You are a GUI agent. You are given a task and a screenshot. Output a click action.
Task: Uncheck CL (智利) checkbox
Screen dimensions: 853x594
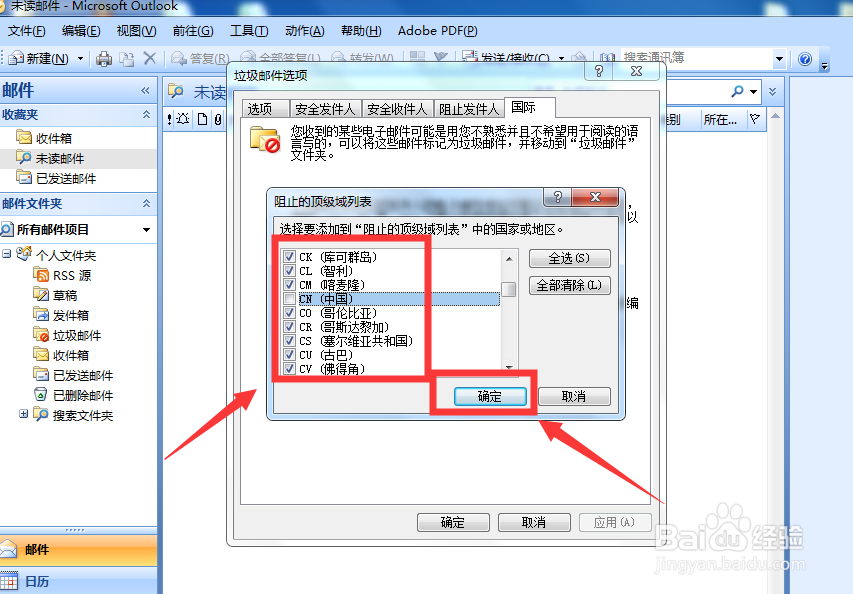tap(289, 271)
